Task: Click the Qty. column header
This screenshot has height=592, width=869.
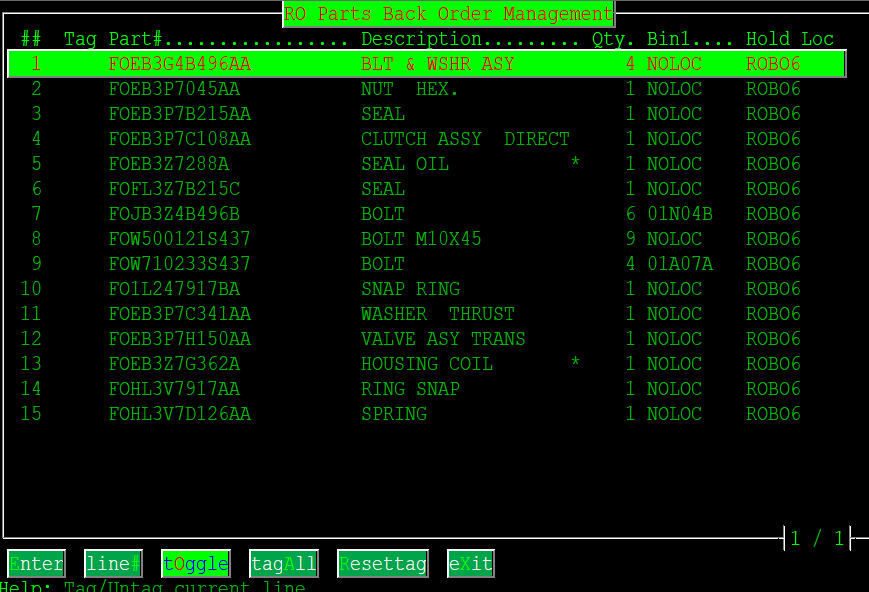Action: click(613, 39)
